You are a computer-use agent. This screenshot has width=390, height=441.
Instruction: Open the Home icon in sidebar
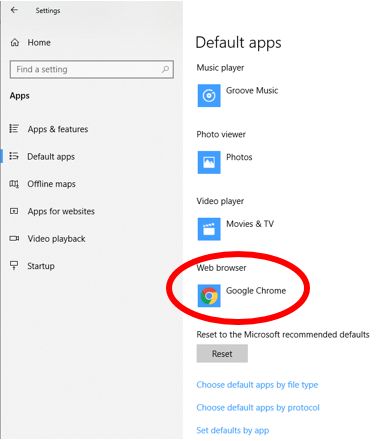pyautogui.click(x=15, y=43)
